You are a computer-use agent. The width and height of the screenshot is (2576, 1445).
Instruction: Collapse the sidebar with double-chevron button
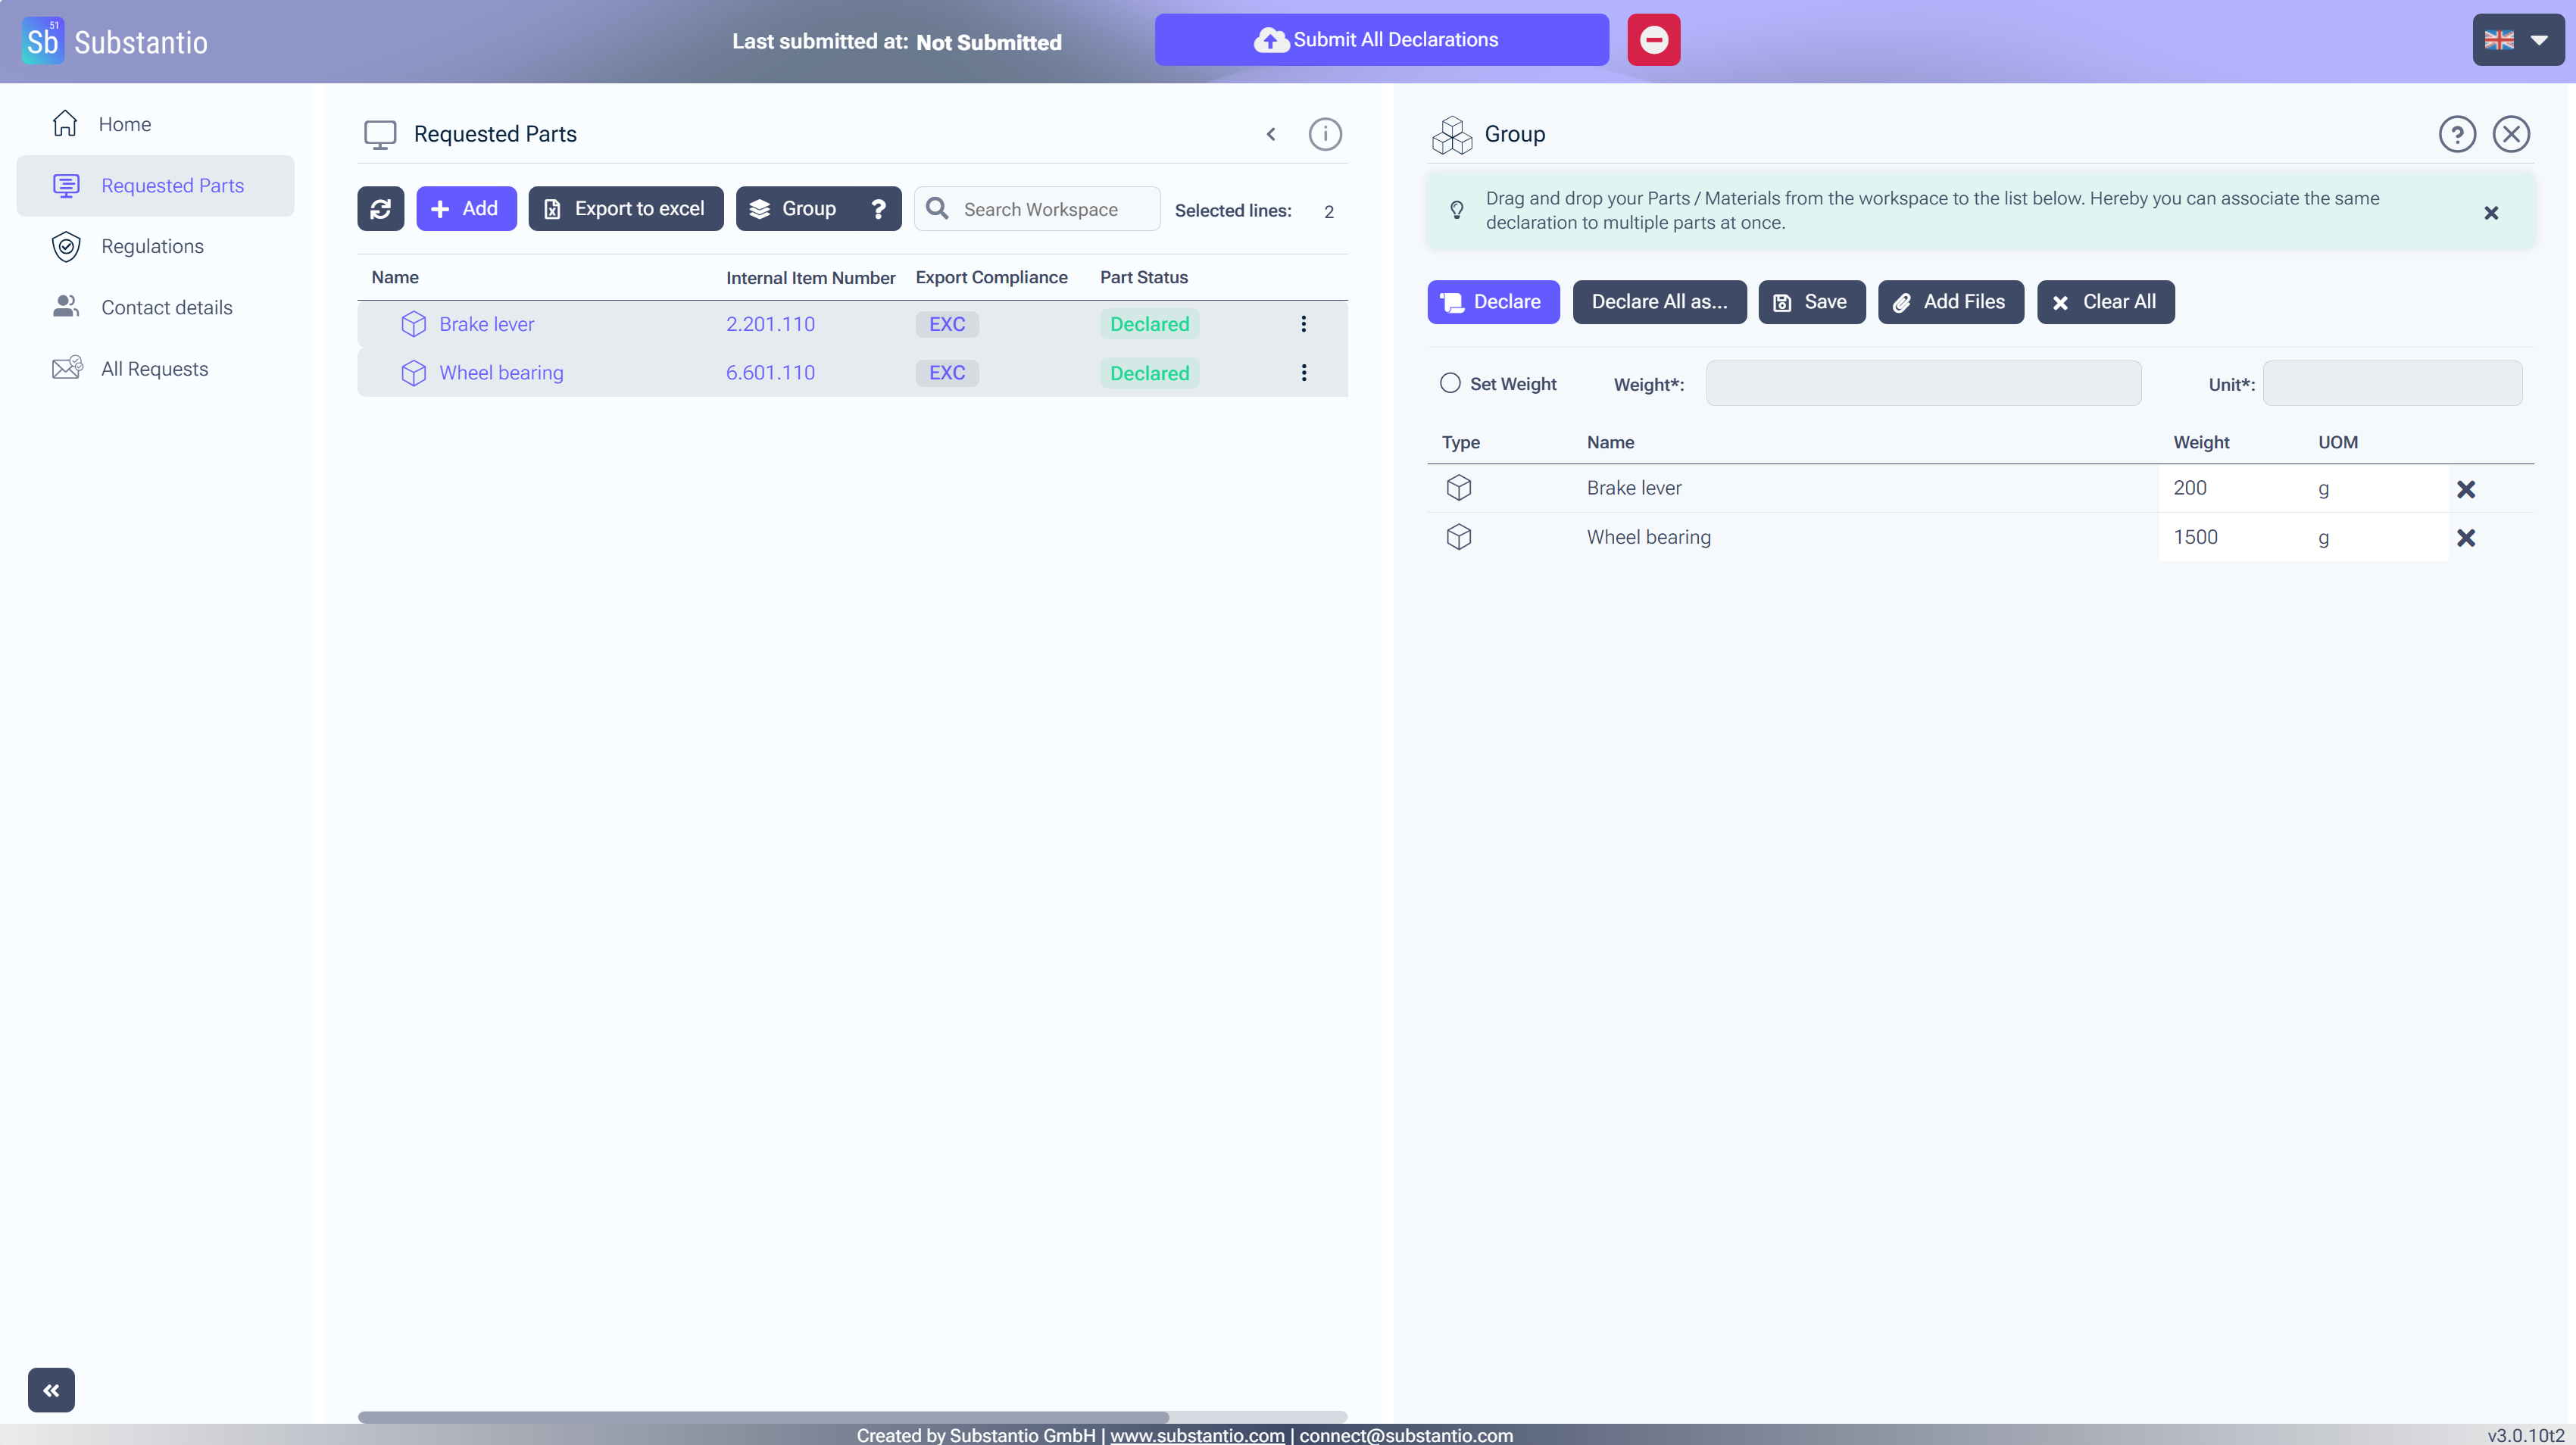(51, 1389)
